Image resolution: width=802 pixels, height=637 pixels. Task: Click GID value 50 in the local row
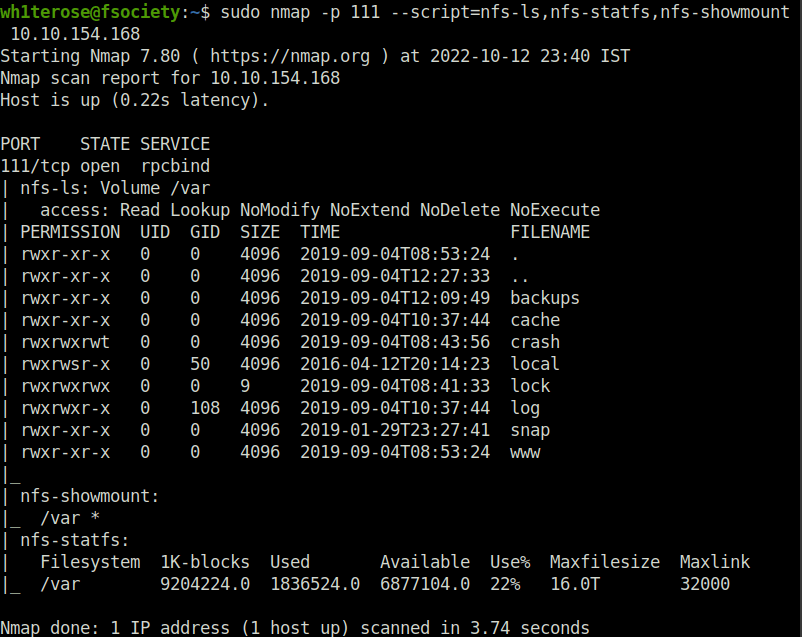coord(200,364)
